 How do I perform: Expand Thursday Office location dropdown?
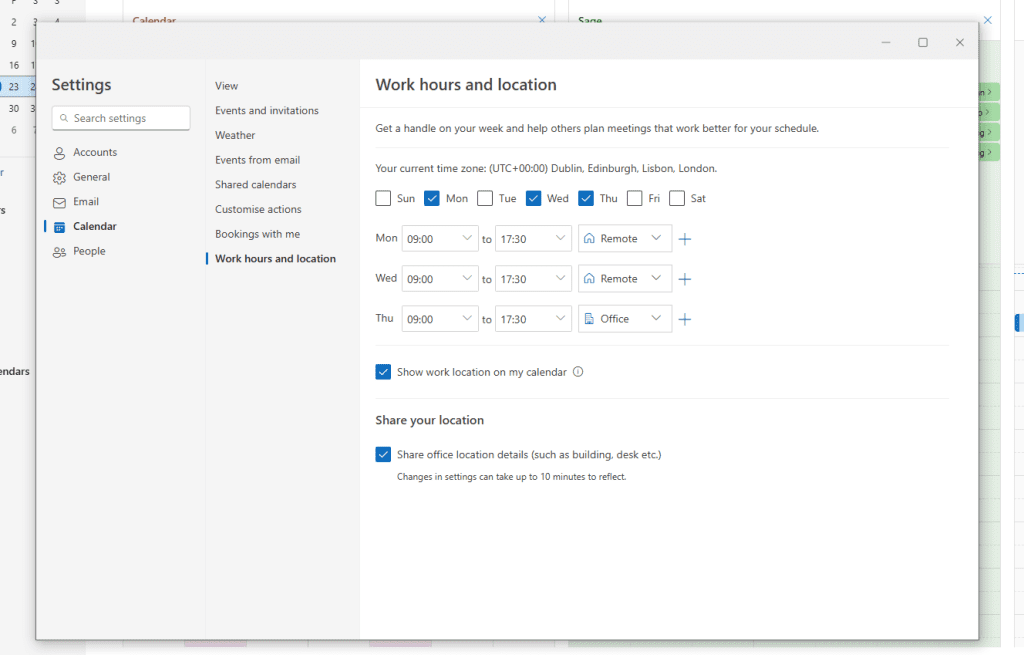coord(624,319)
